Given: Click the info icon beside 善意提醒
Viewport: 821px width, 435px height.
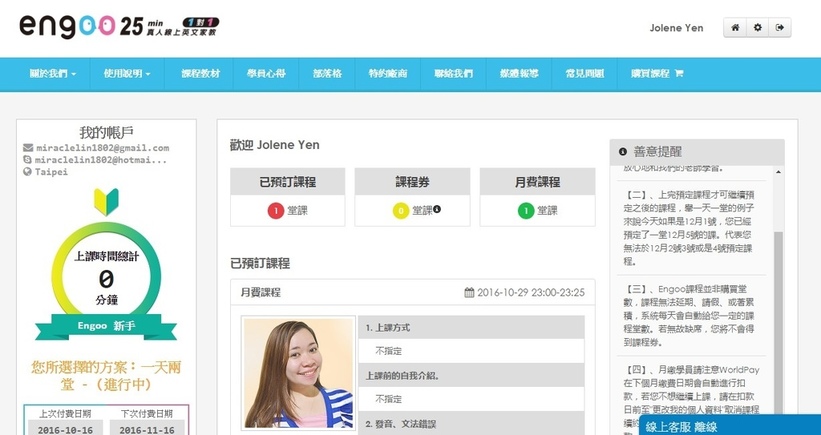Looking at the screenshot, I should 623,152.
